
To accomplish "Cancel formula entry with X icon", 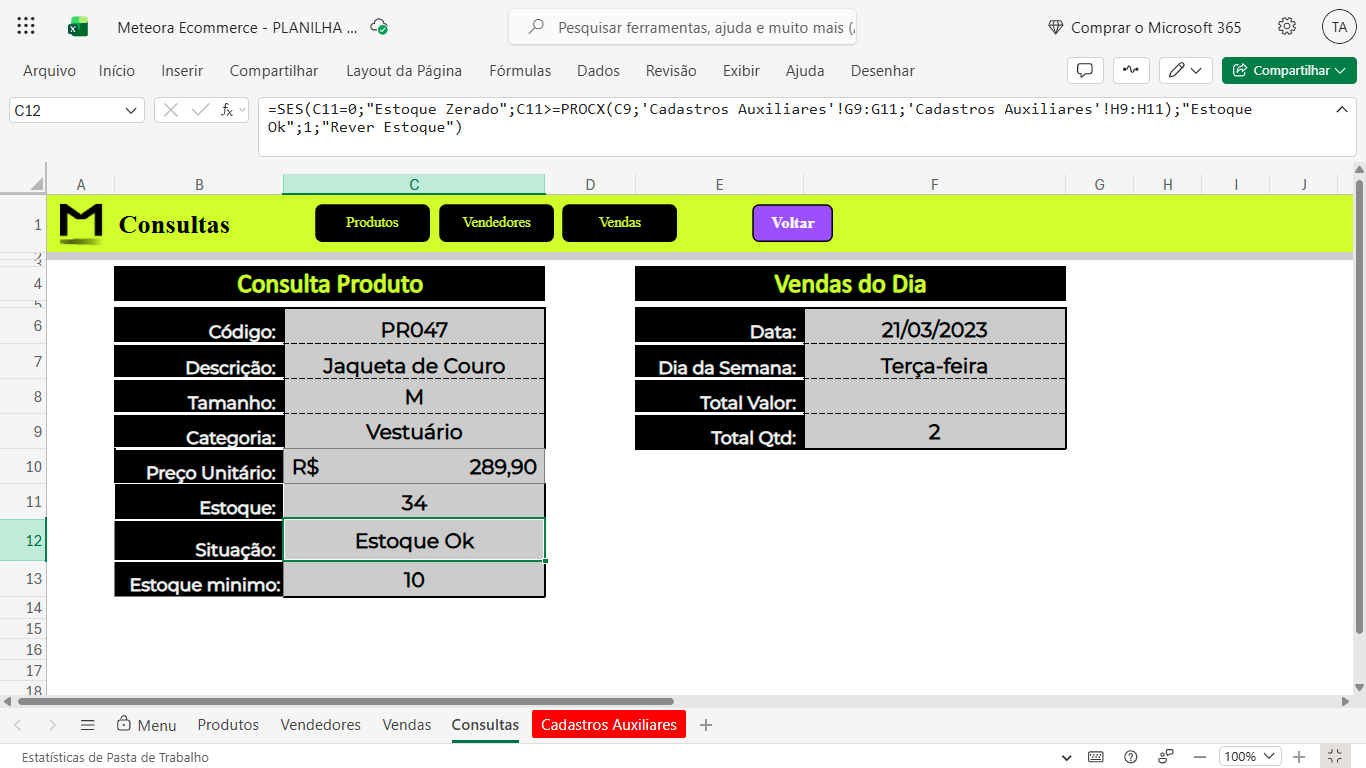I will 171,110.
